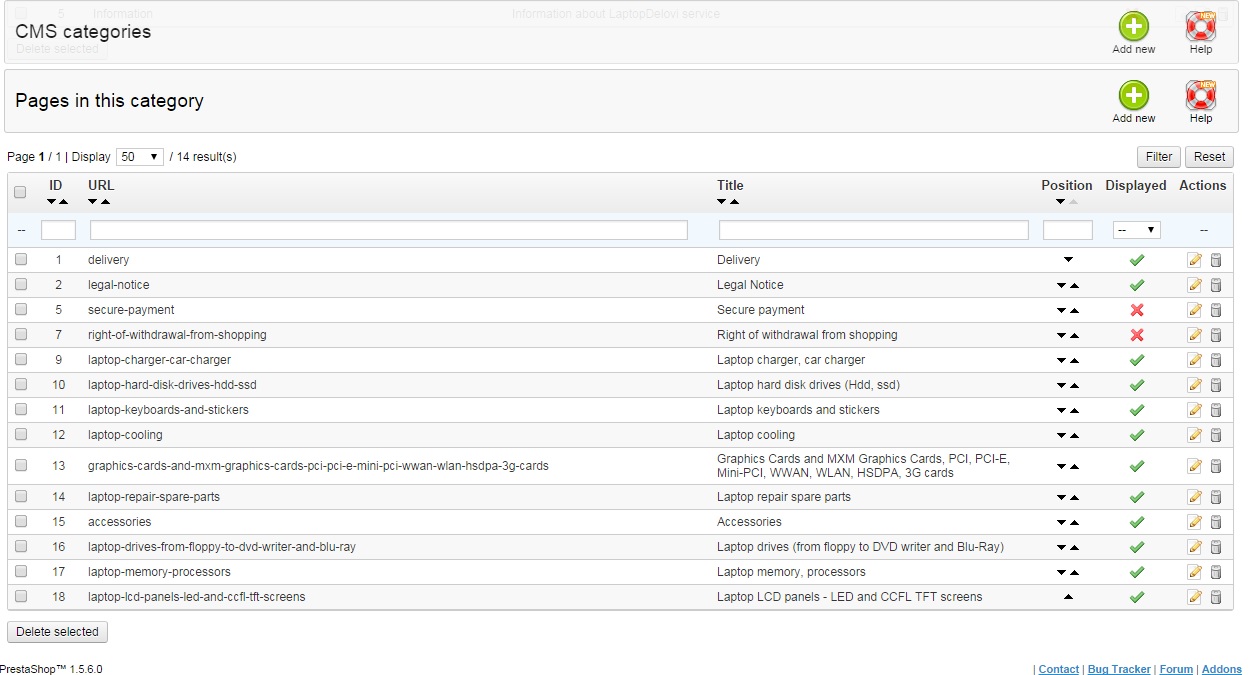
Task: Open the Forum footer link
Action: click(x=1176, y=669)
